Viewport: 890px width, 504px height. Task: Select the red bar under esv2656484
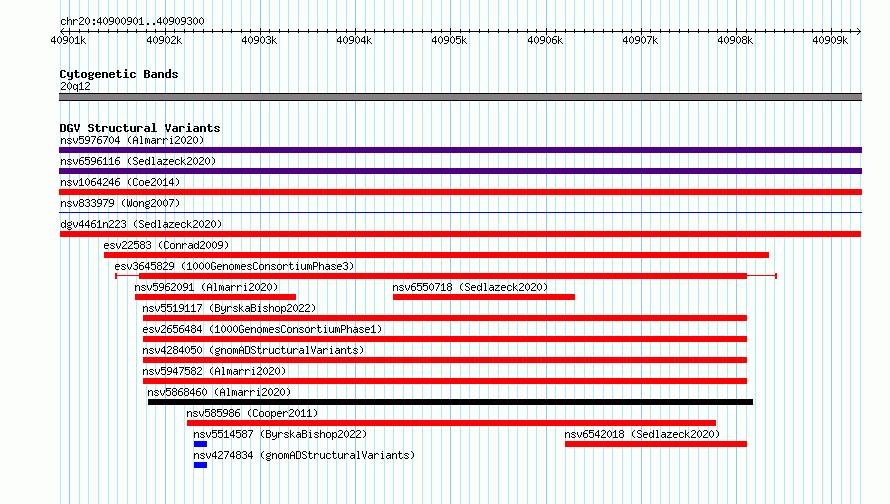pos(445,339)
